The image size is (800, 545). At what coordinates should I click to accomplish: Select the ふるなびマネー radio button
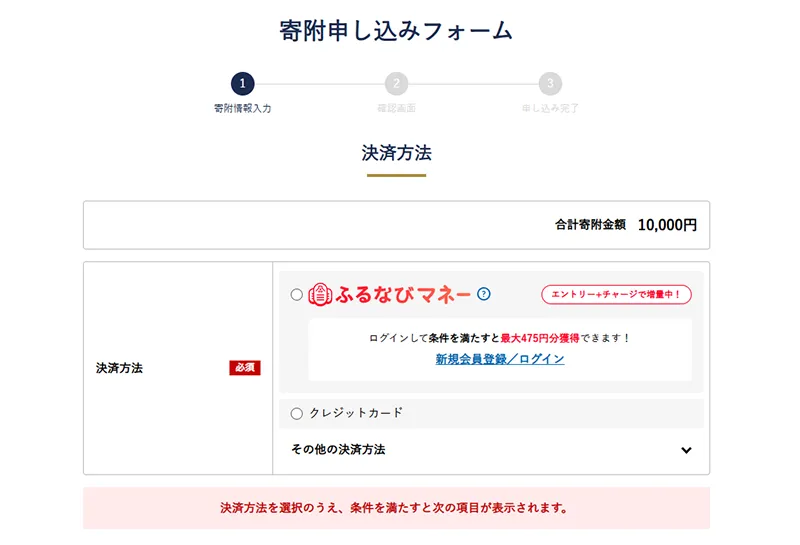(296, 294)
